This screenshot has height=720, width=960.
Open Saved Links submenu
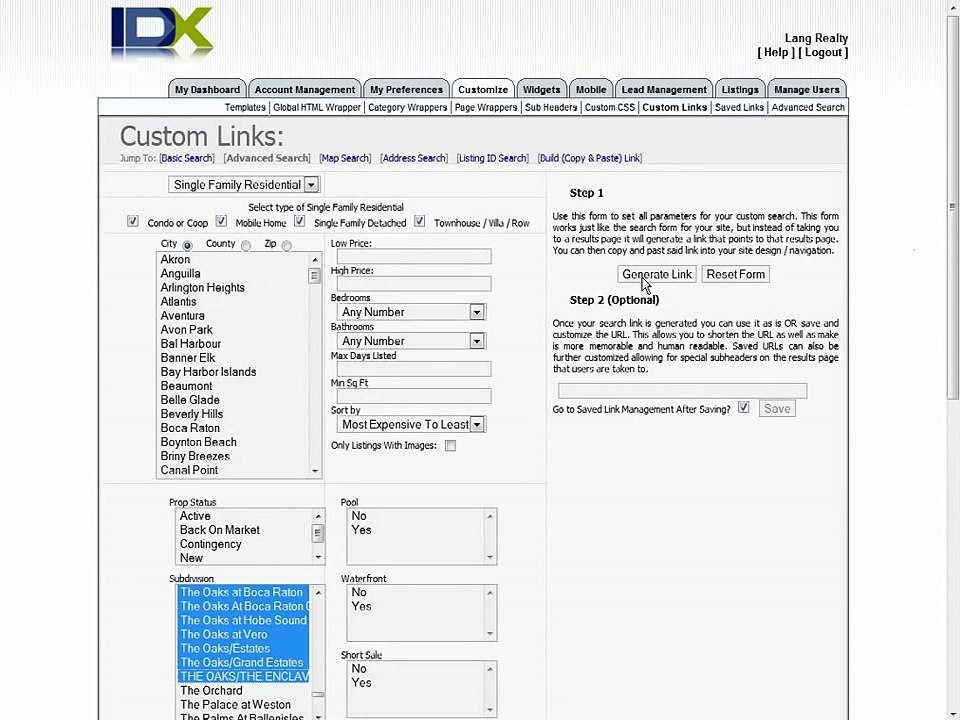point(740,107)
